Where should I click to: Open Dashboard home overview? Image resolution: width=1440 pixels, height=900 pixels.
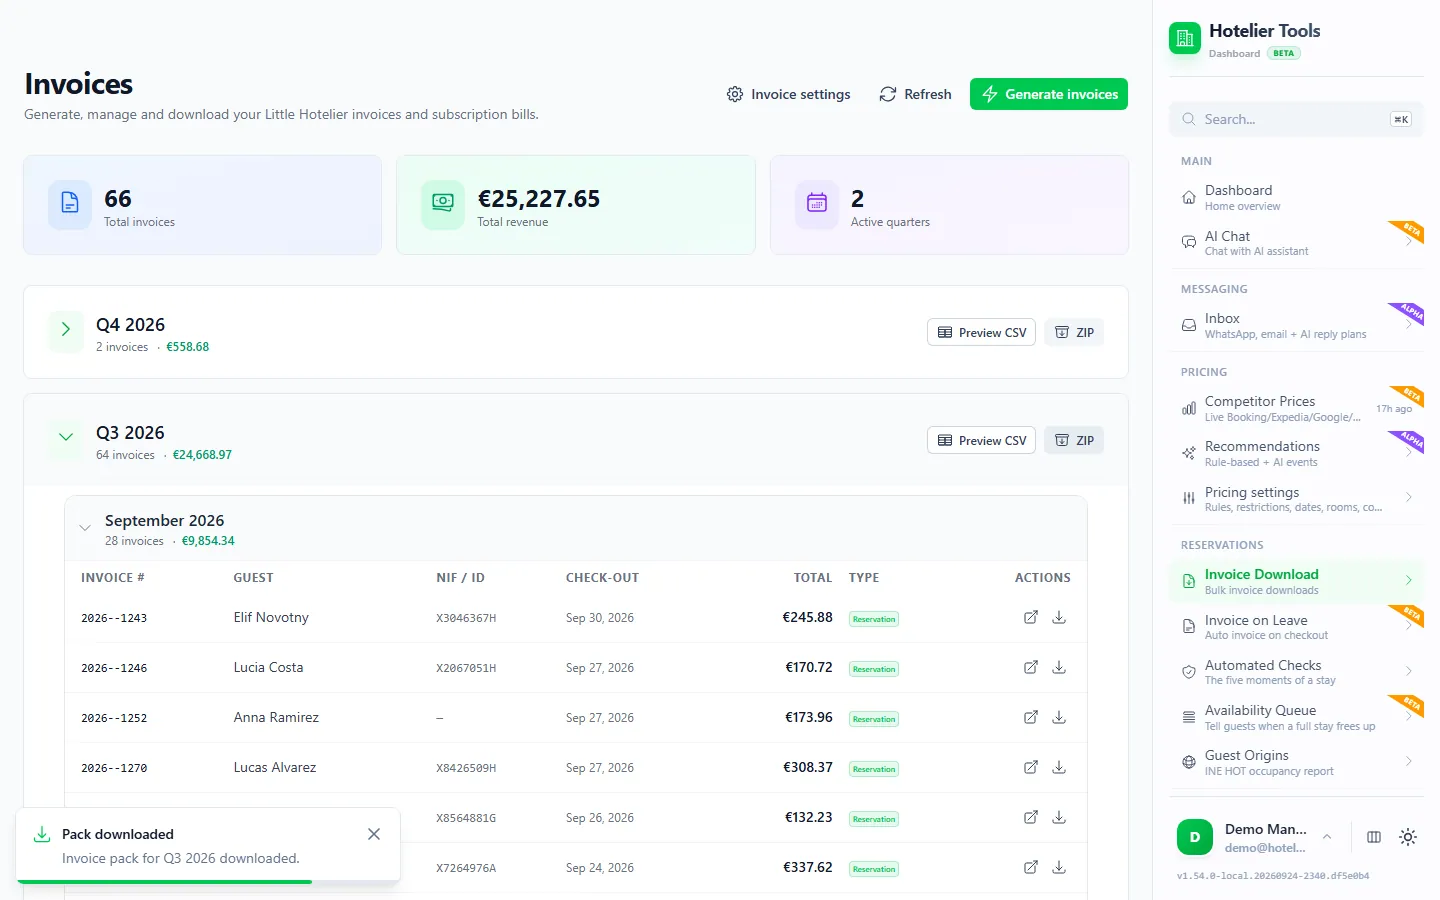[x=1296, y=197]
